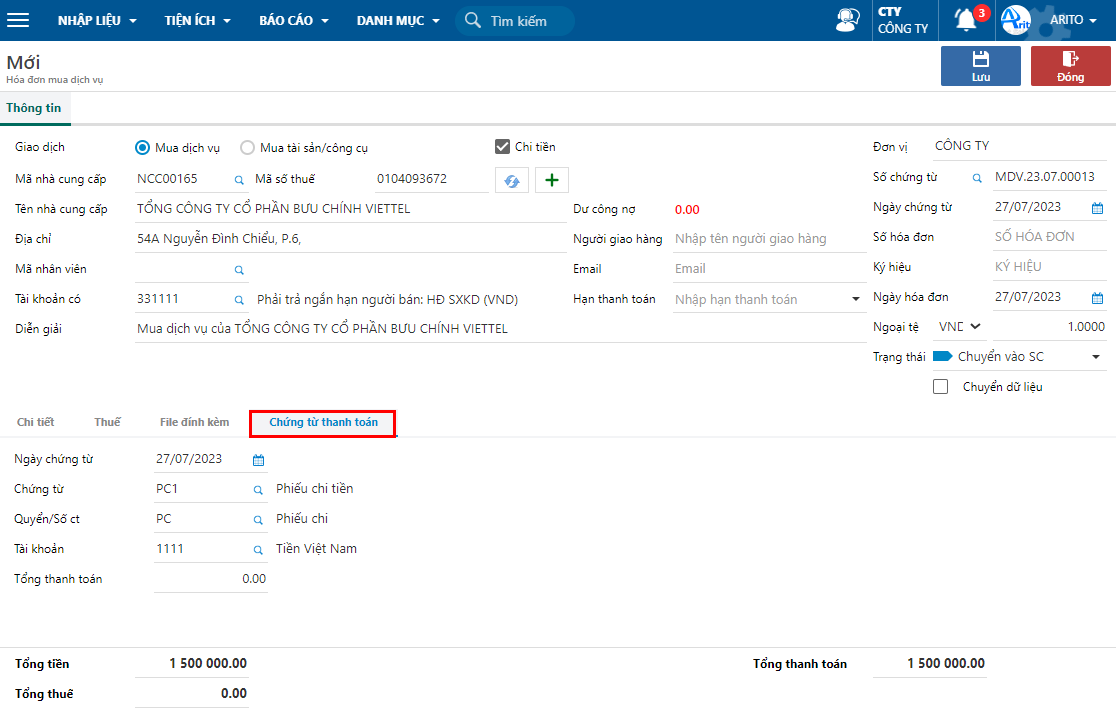Screen dimensions: 1116x708
Task: Enable the Chuyển dữ liệu checkbox
Action: click(x=940, y=387)
